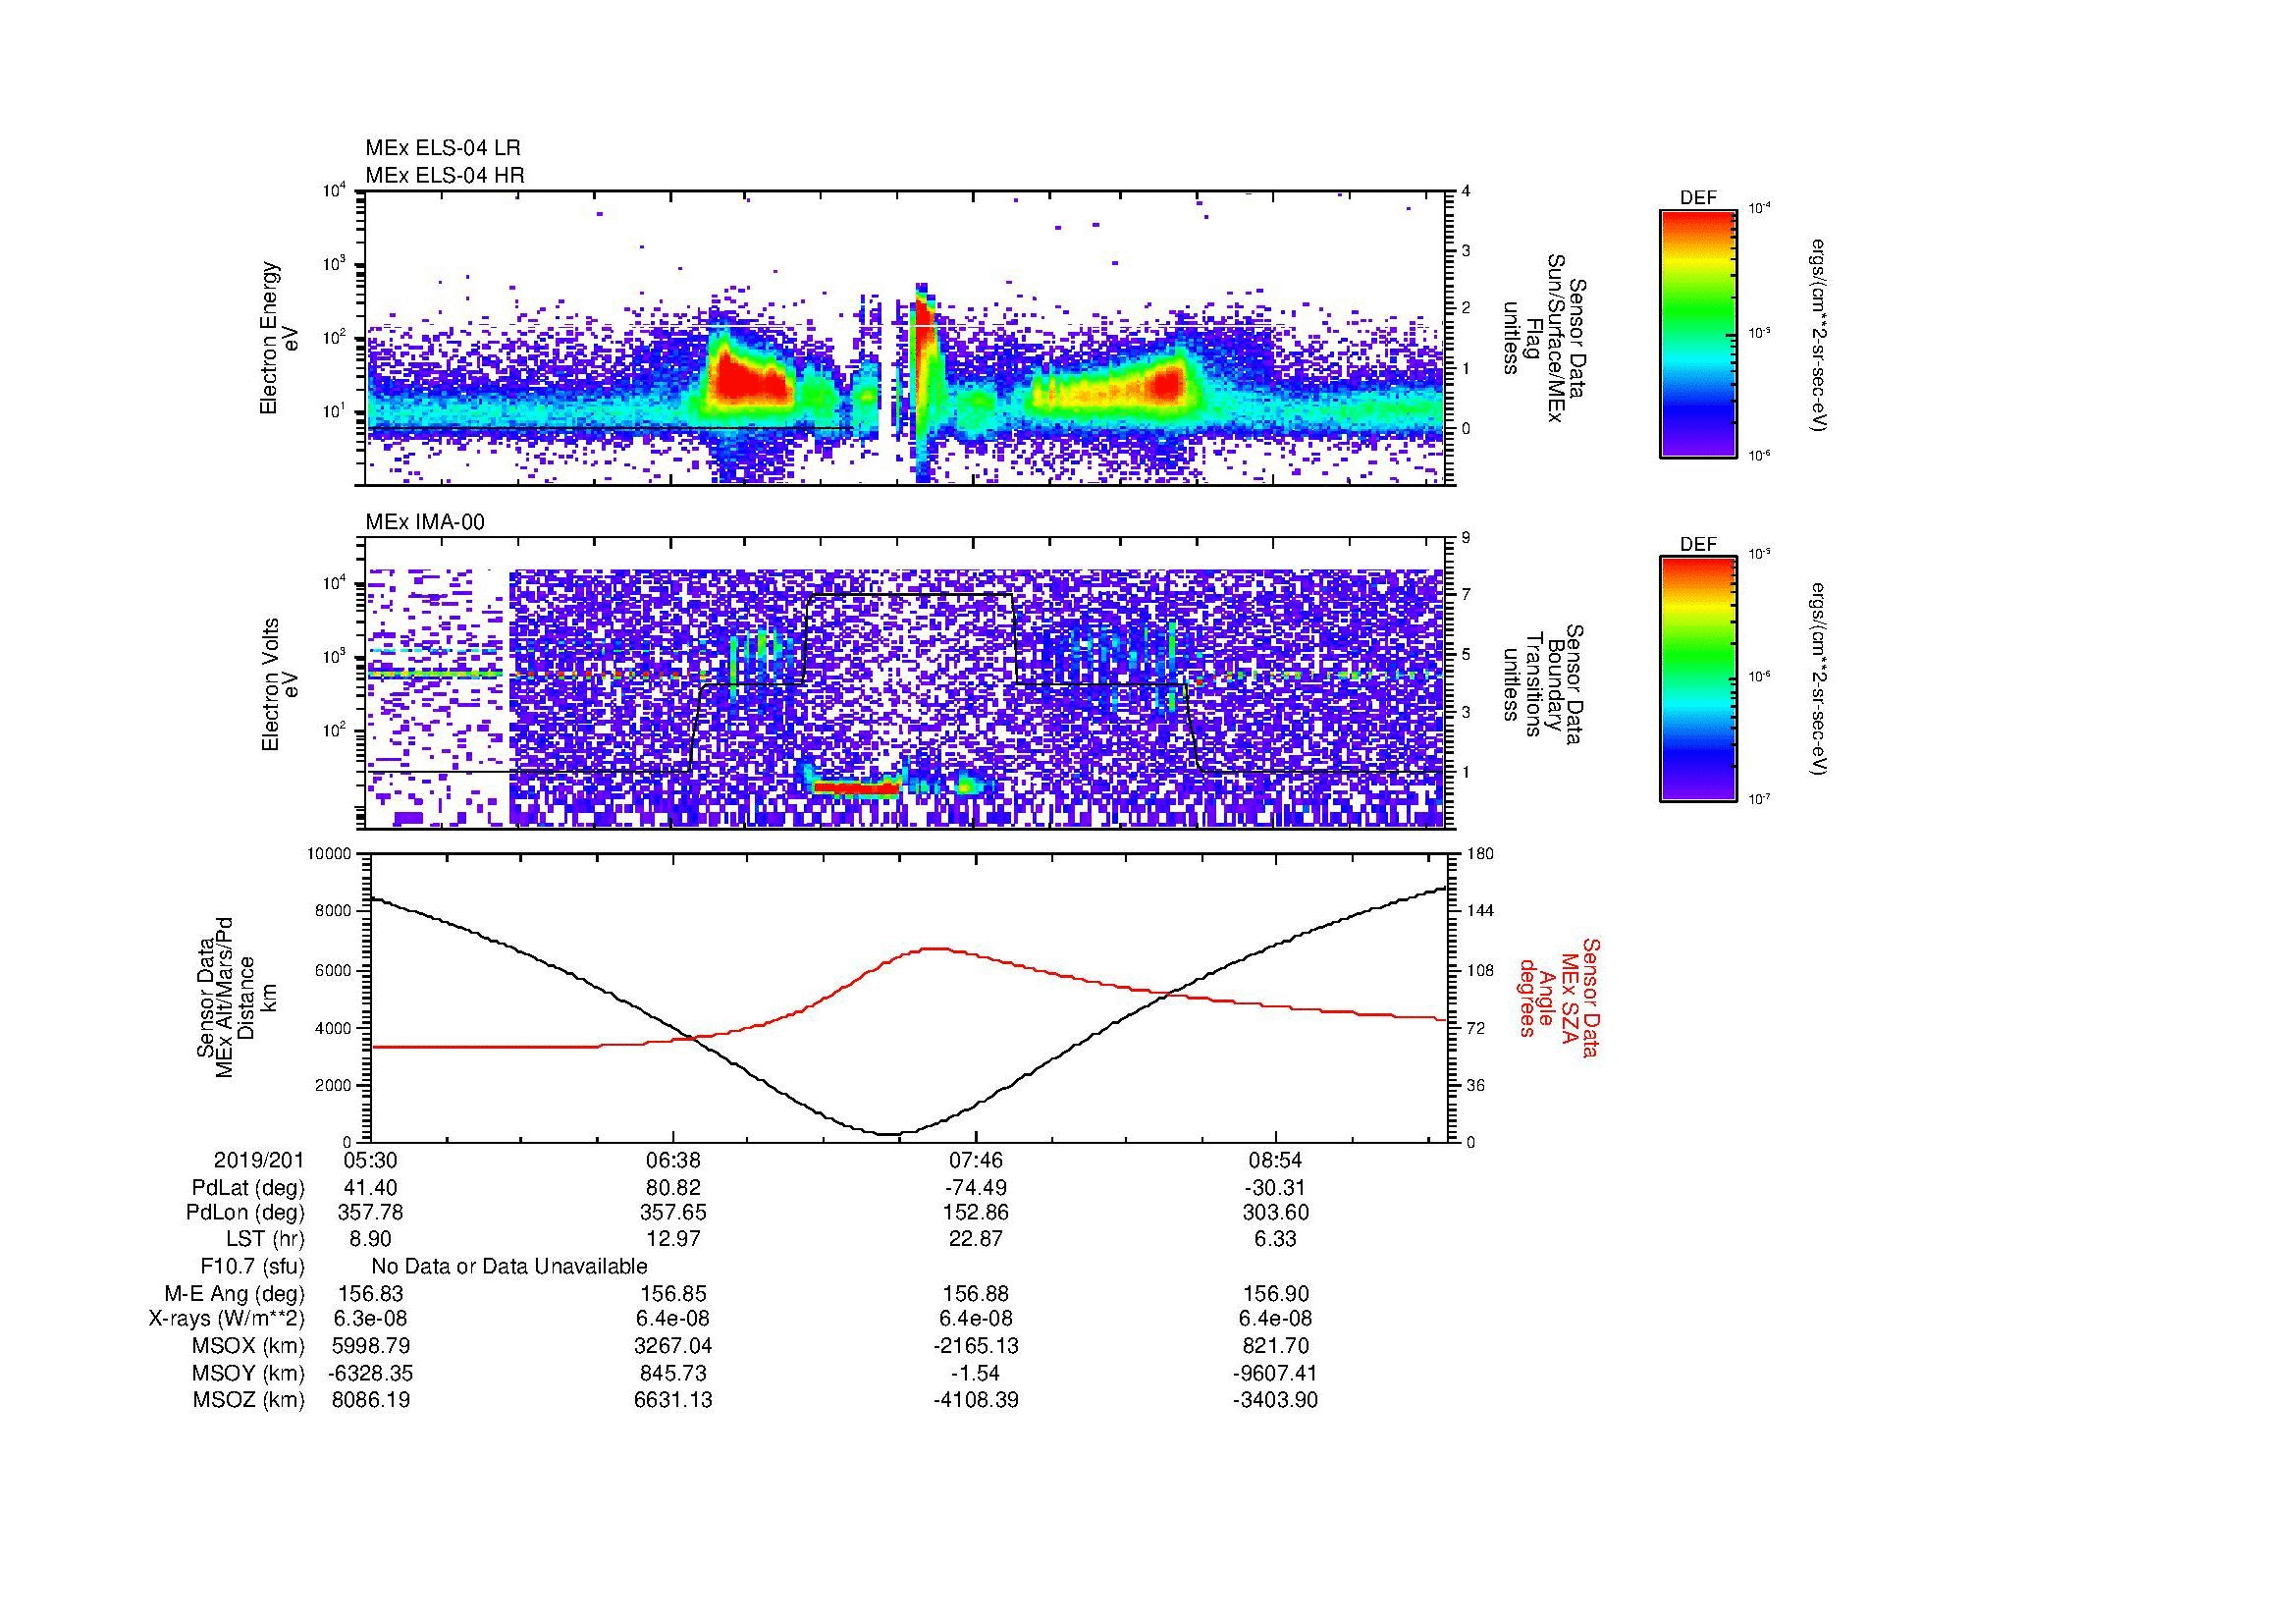
Task: Click the 180 SZA axis tick label
Action: coord(1481,854)
